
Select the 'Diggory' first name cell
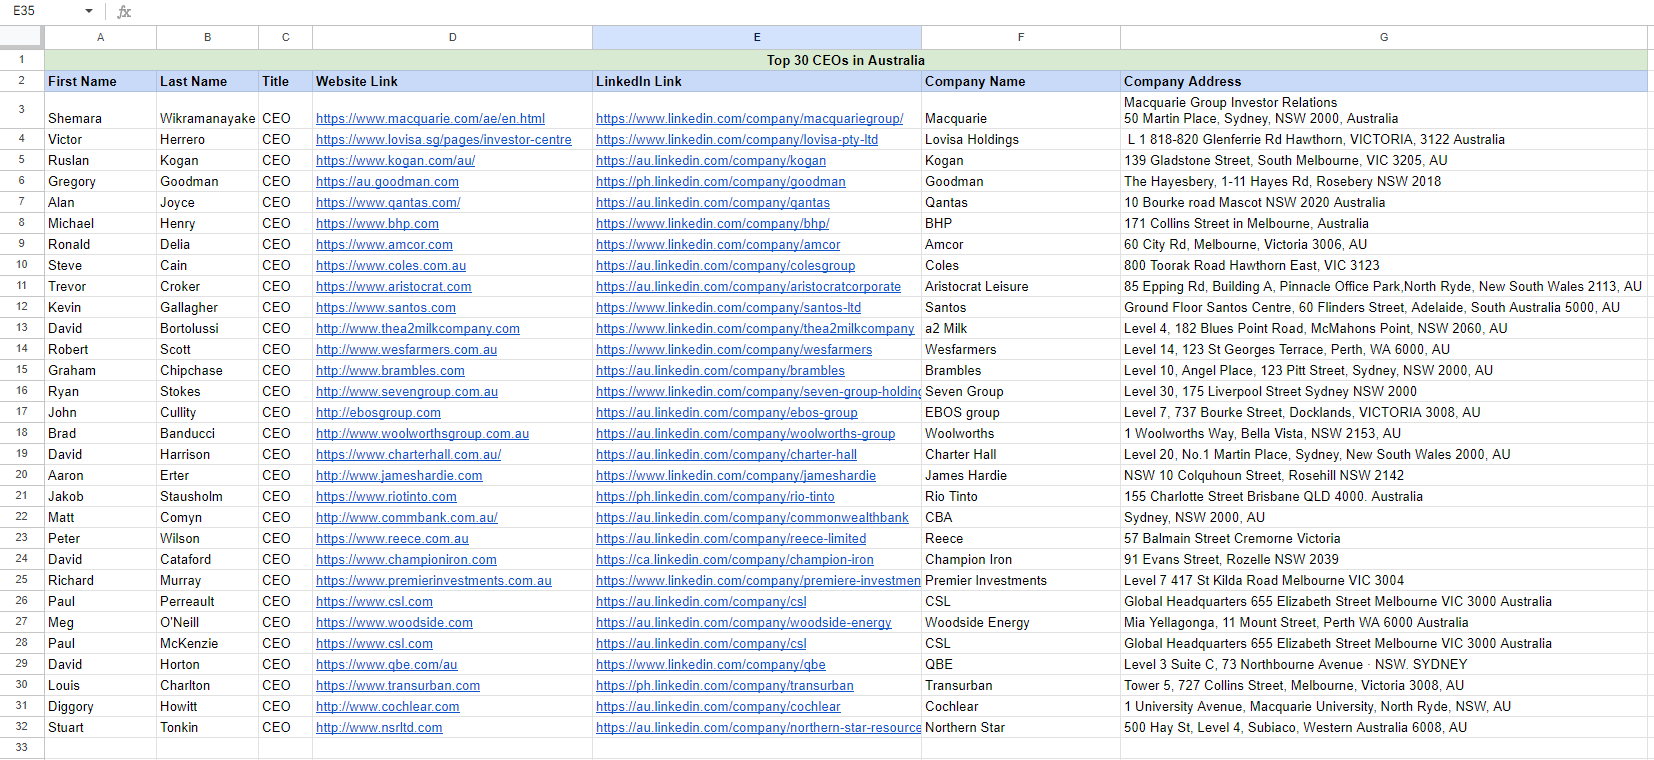(100, 707)
